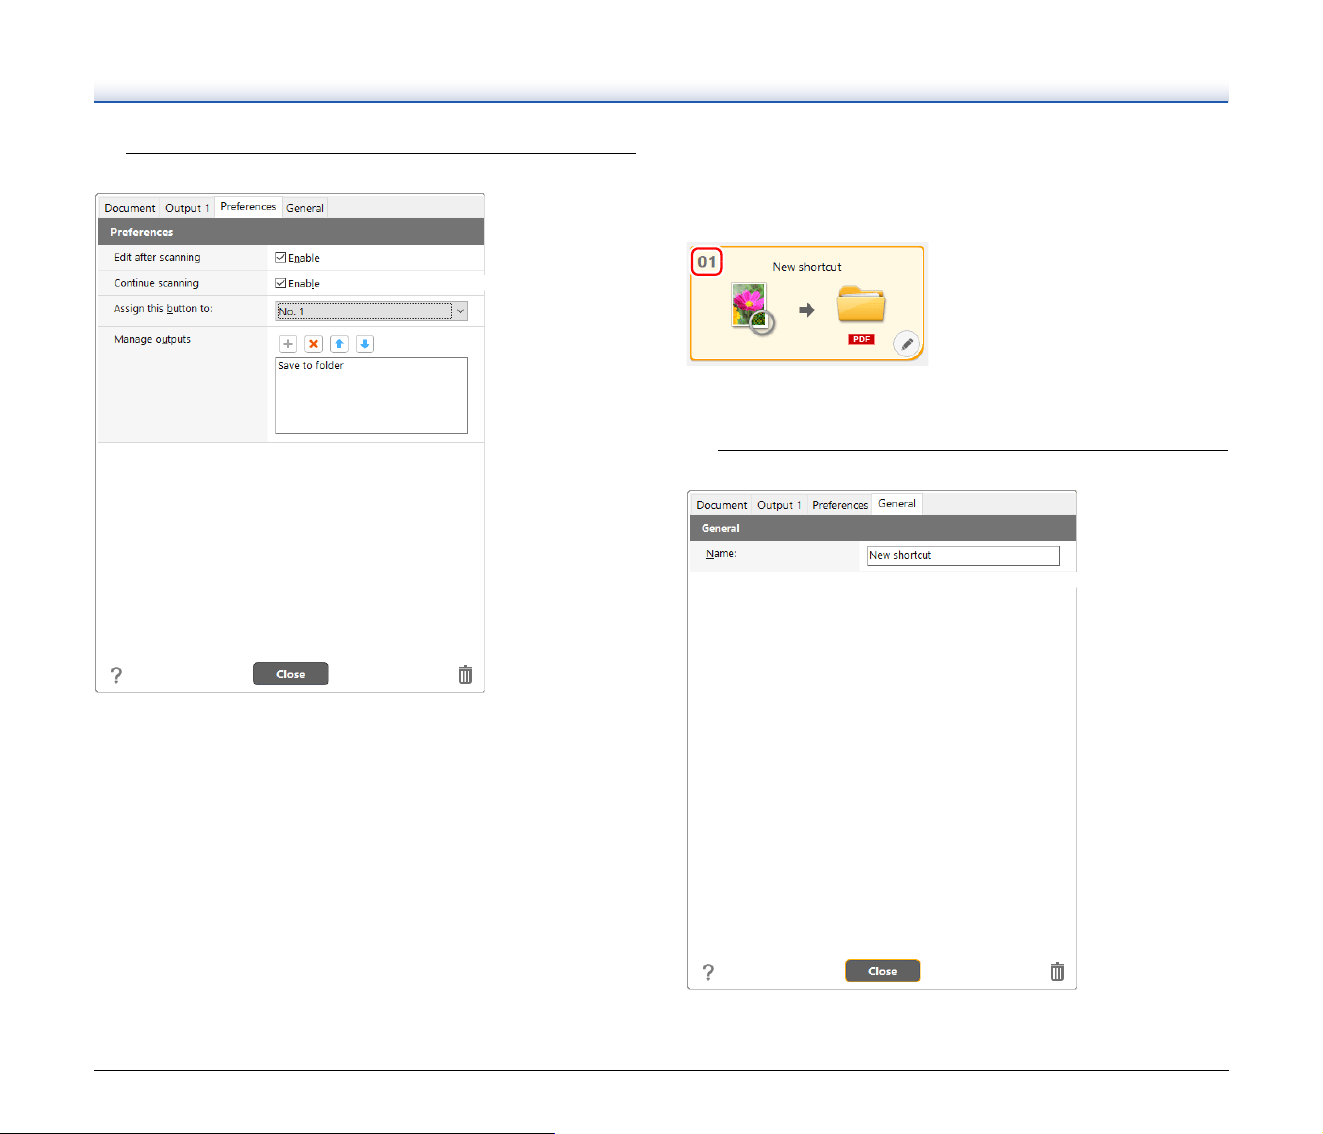This screenshot has width=1323, height=1134.
Task: Click the Name input field
Action: tap(963, 556)
